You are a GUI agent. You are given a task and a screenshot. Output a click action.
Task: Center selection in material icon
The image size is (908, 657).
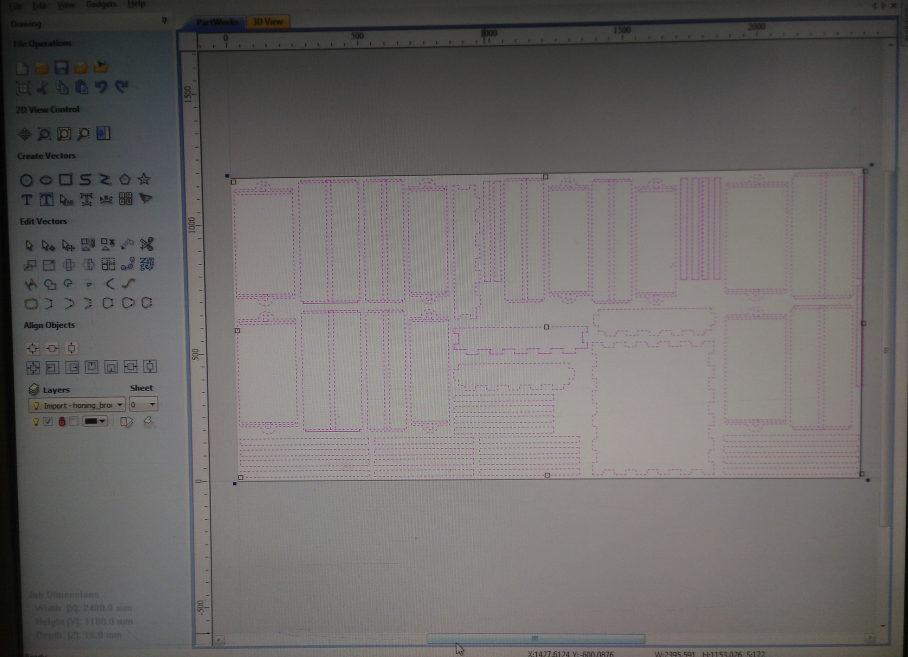32,348
